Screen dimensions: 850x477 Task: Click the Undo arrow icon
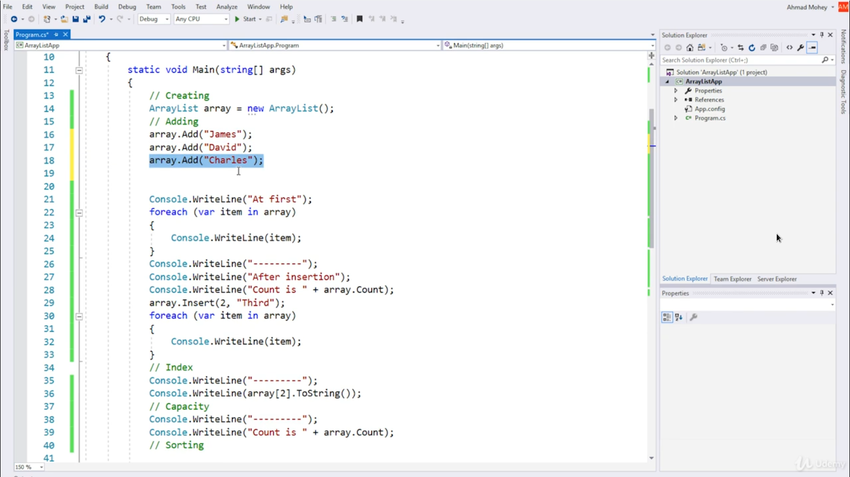(101, 19)
